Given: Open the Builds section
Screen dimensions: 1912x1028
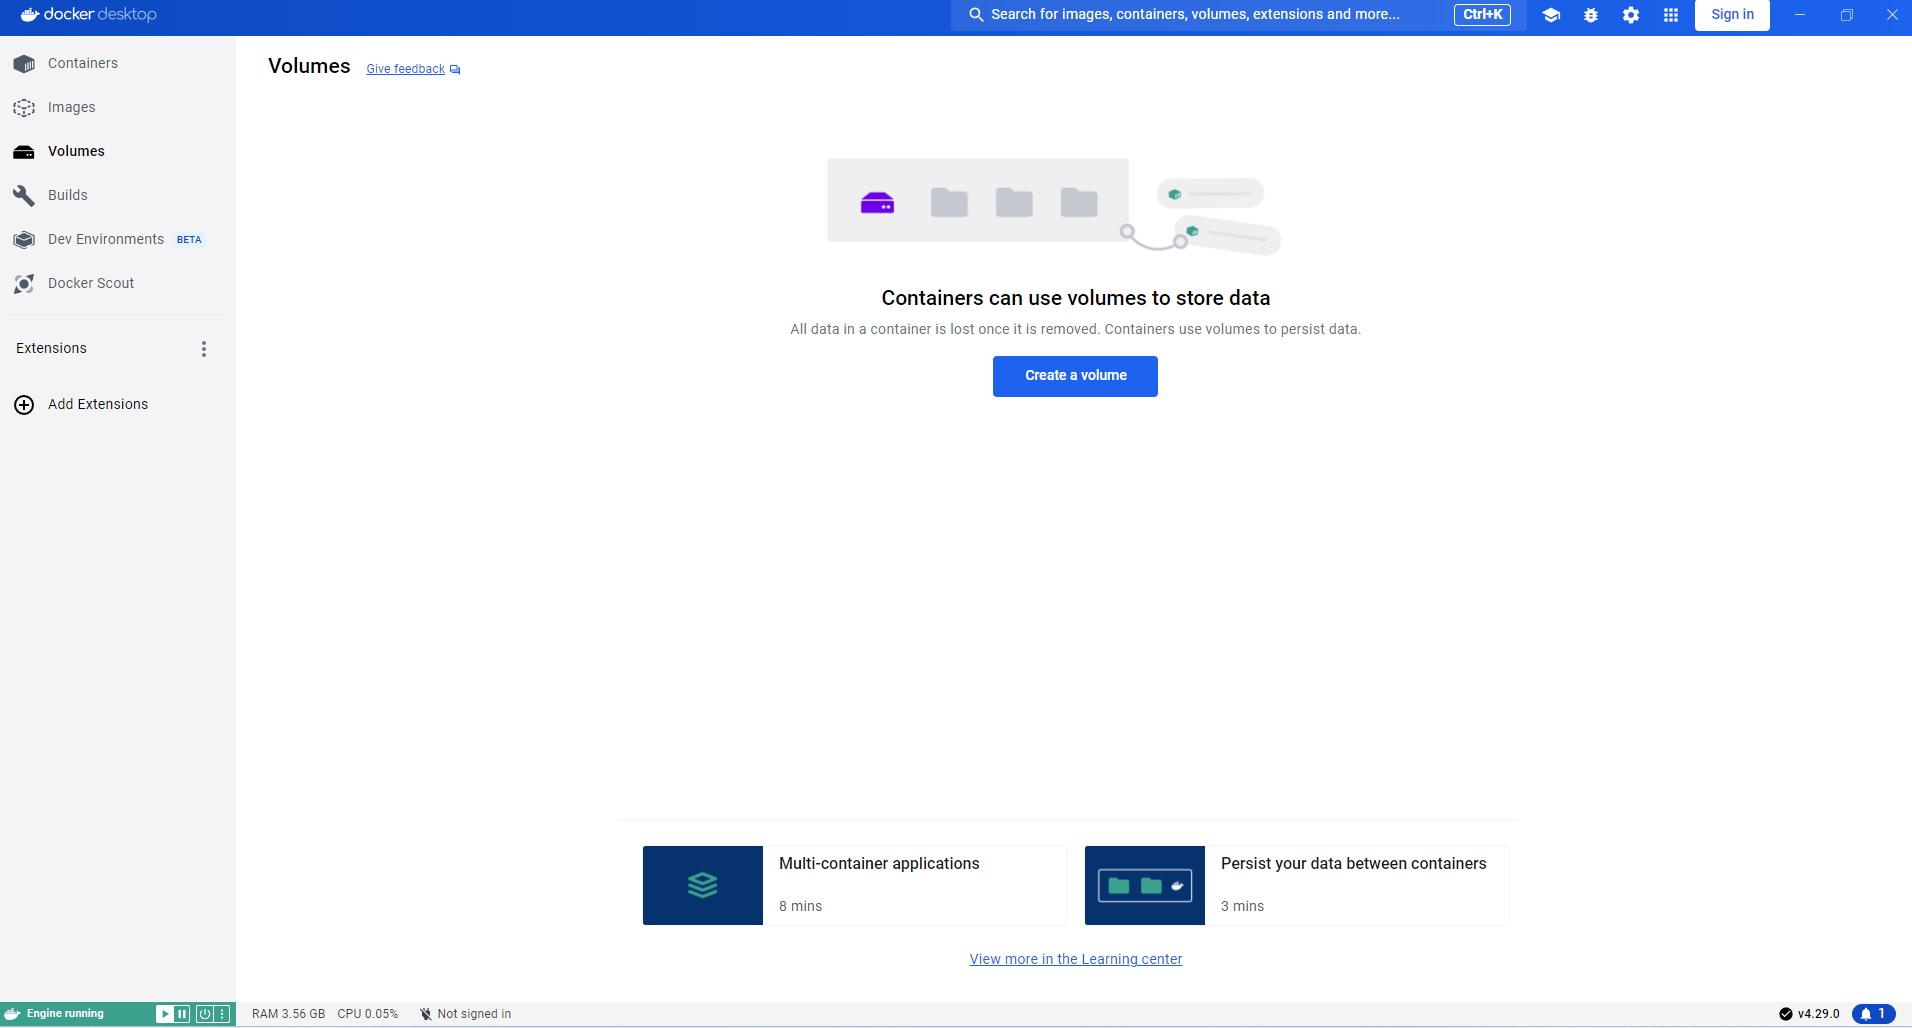Looking at the screenshot, I should point(68,195).
